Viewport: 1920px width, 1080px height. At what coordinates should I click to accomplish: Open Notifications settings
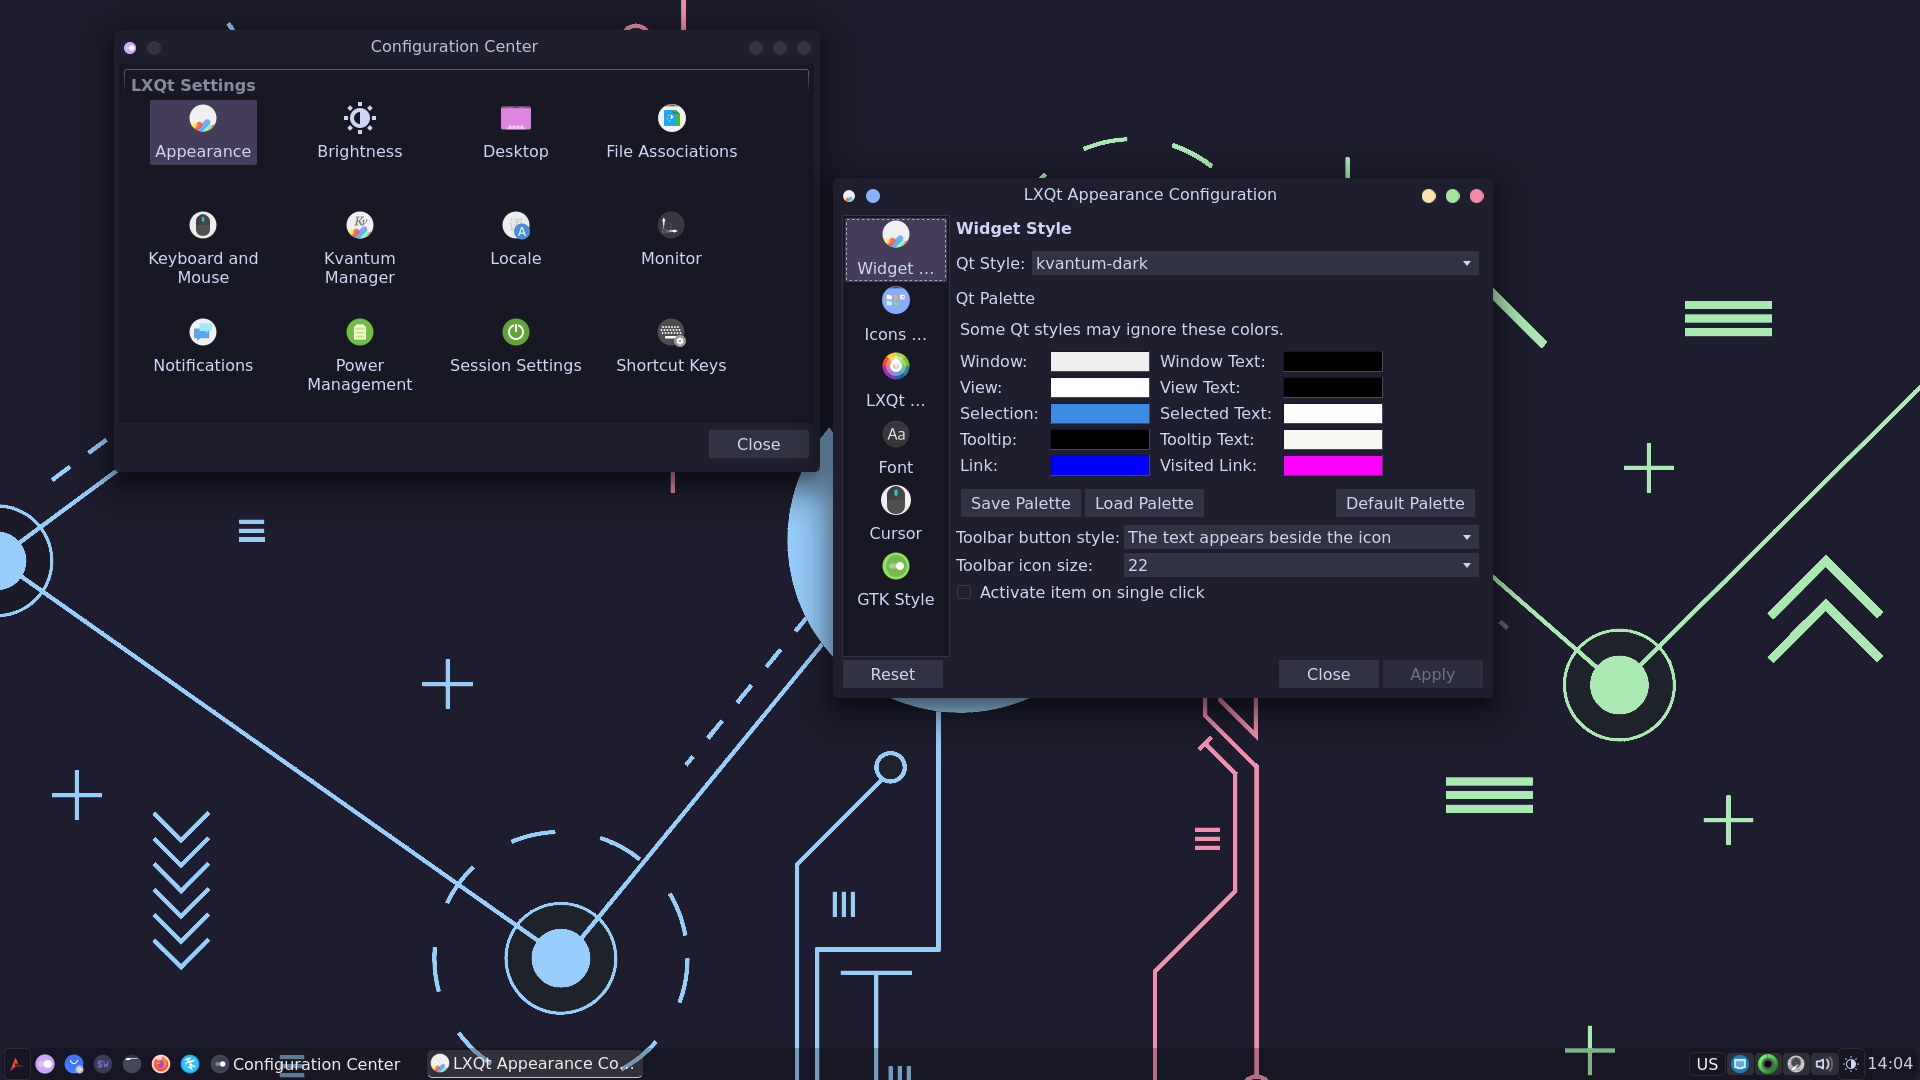click(x=203, y=346)
